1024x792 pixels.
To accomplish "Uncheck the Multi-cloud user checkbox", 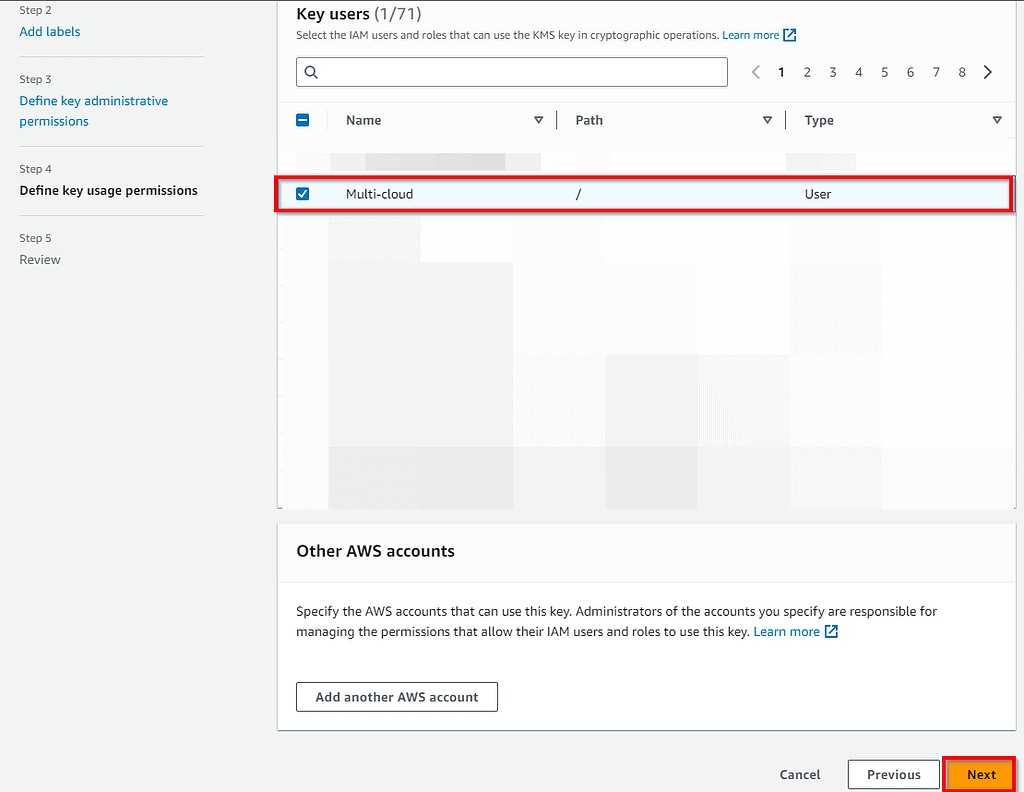I will coord(302,193).
